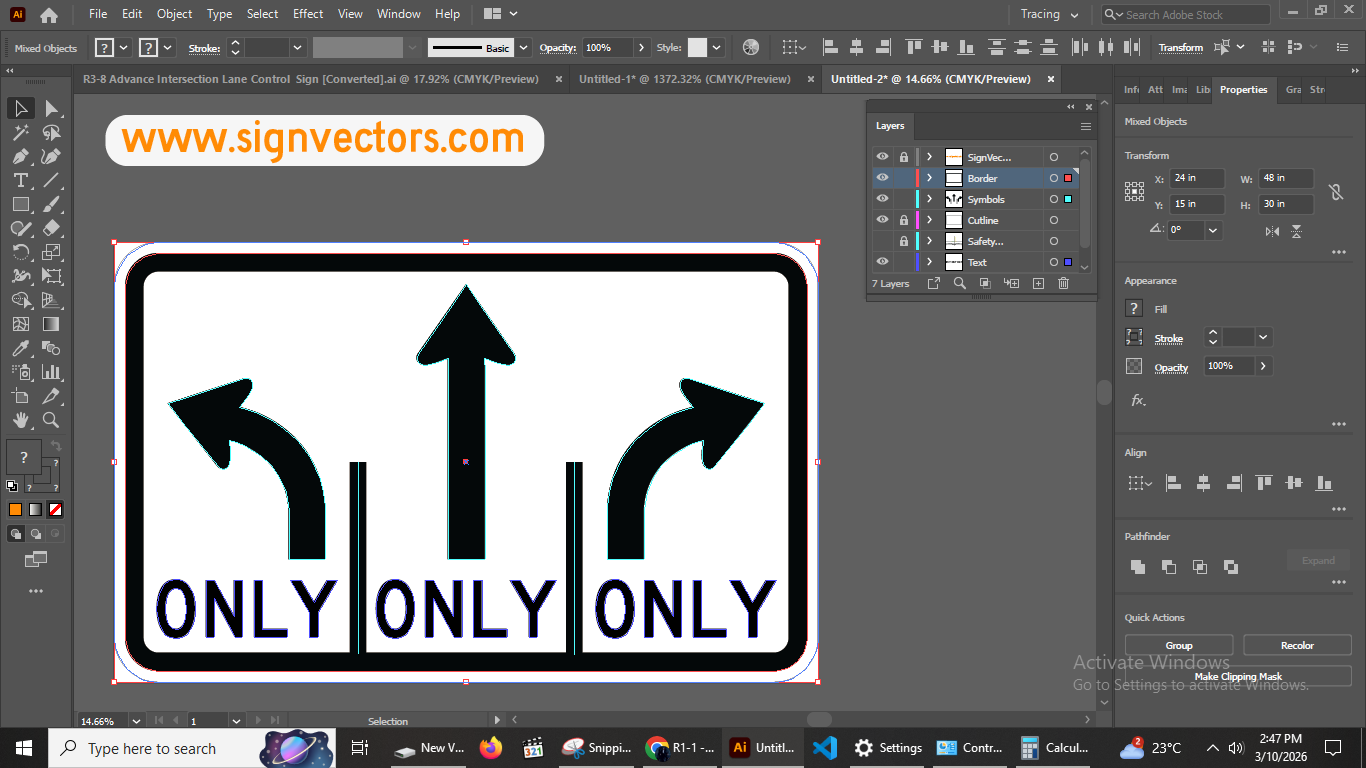Select the Pen tool
The image size is (1366, 768).
click(21, 157)
